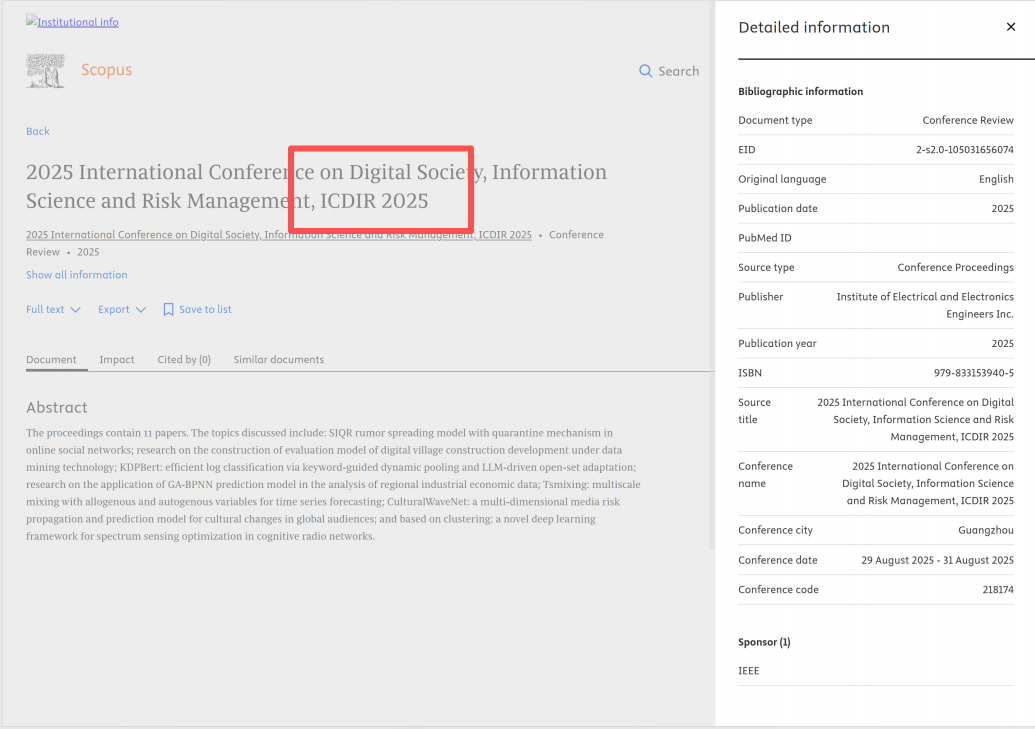Click the Elsevier tree logo
The height and width of the screenshot is (729, 1035).
[x=45, y=70]
